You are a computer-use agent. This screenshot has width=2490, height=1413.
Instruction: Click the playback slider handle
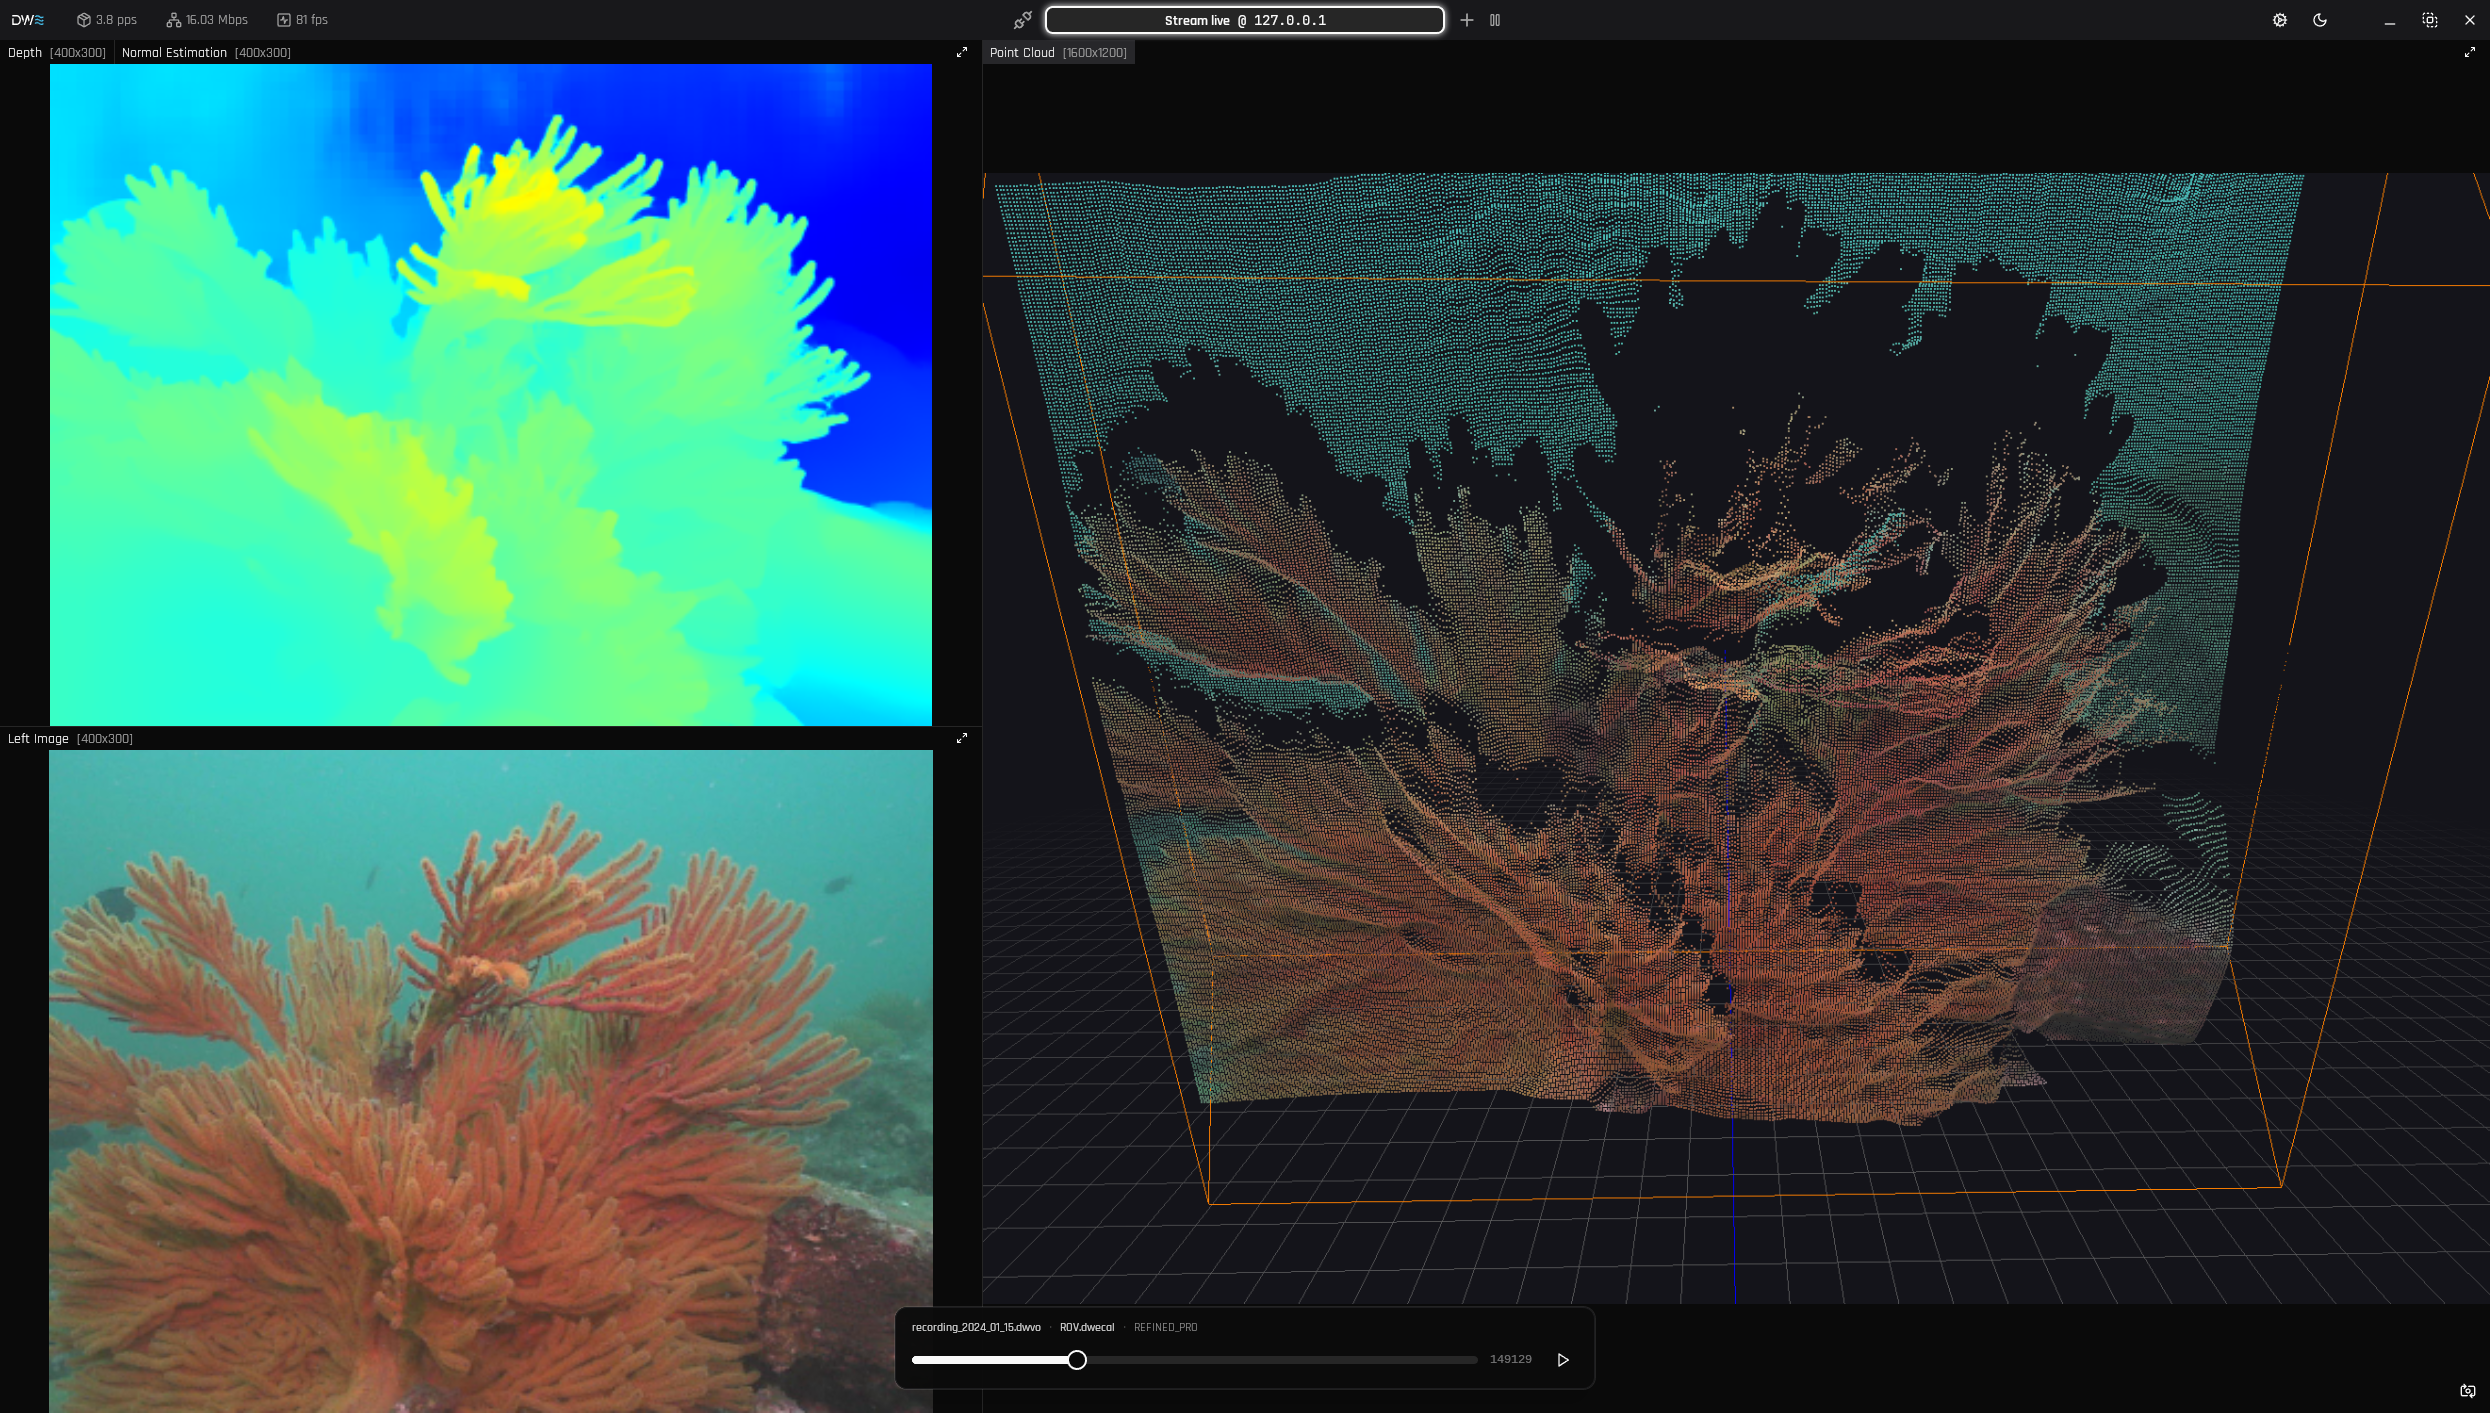point(1077,1360)
